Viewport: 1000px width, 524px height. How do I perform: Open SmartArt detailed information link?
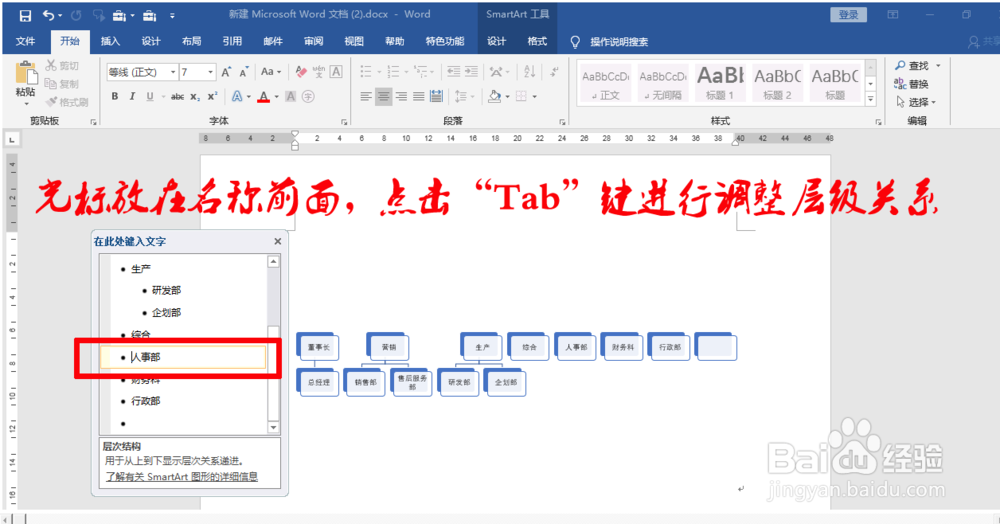182,477
